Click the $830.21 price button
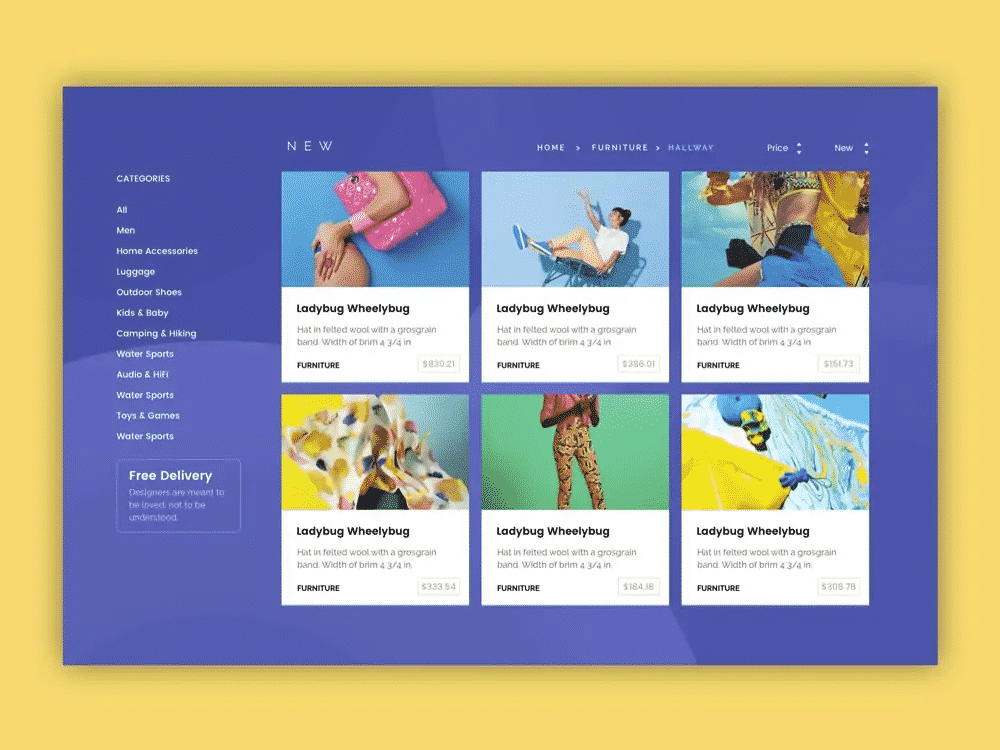This screenshot has height=750, width=1000. (x=439, y=364)
